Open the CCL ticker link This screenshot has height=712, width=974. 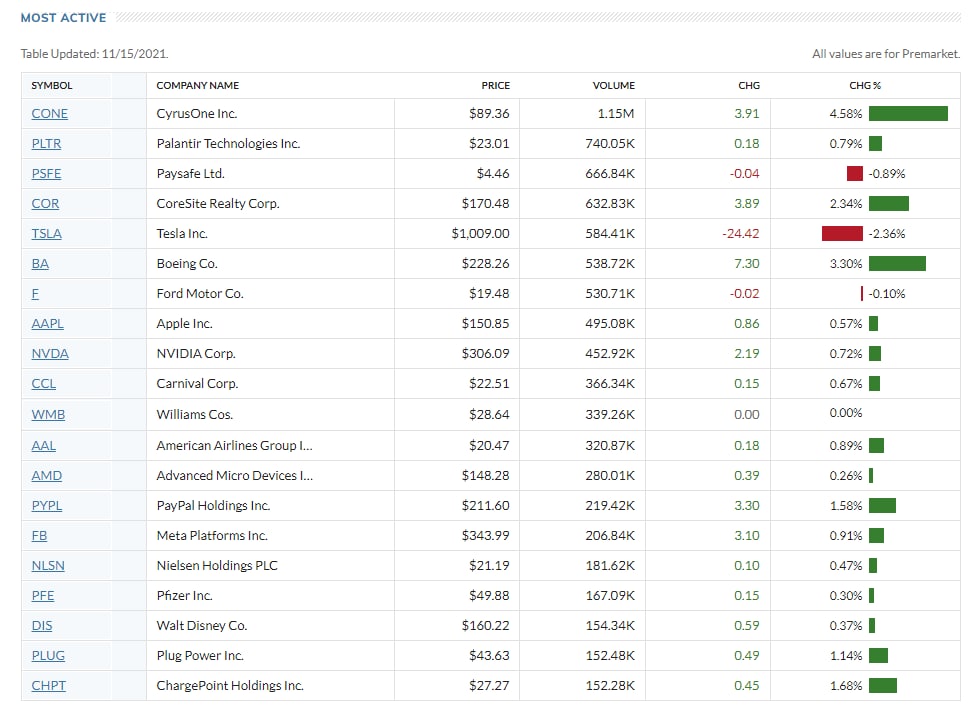pyautogui.click(x=43, y=384)
